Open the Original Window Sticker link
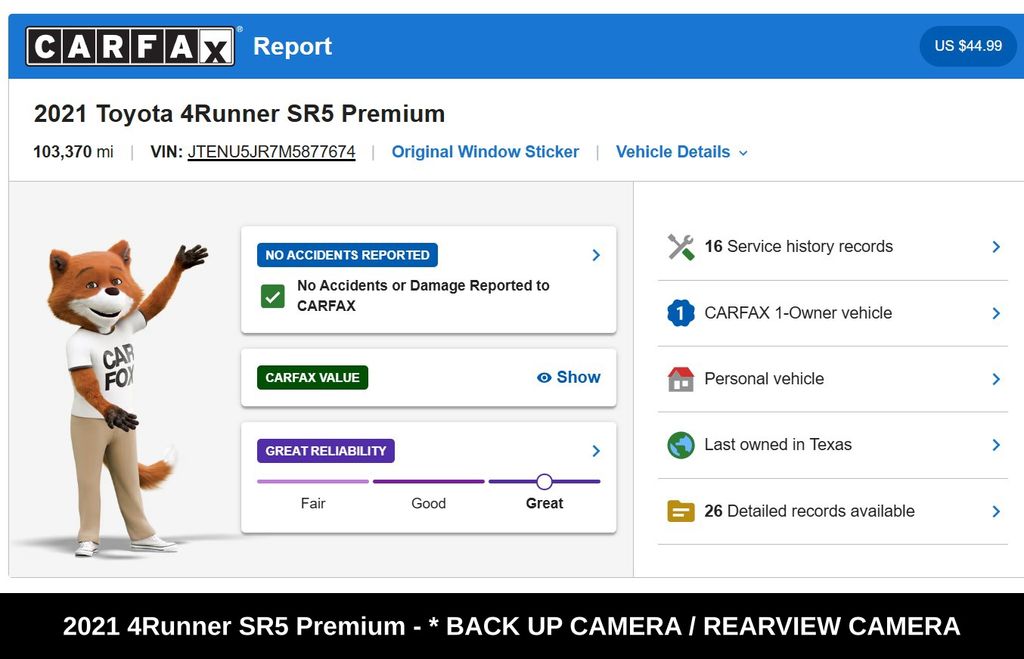The height and width of the screenshot is (659, 1024). pos(485,152)
